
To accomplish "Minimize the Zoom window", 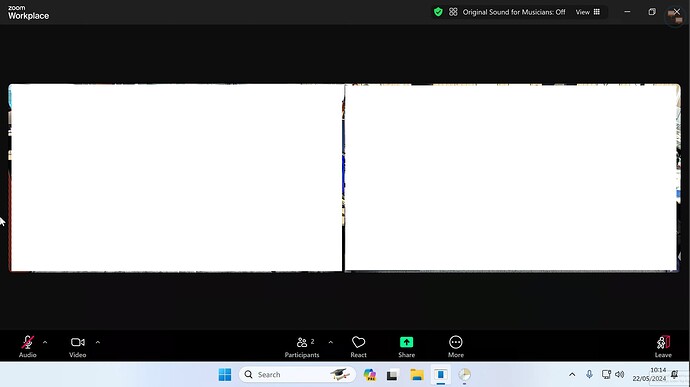I will (x=627, y=12).
